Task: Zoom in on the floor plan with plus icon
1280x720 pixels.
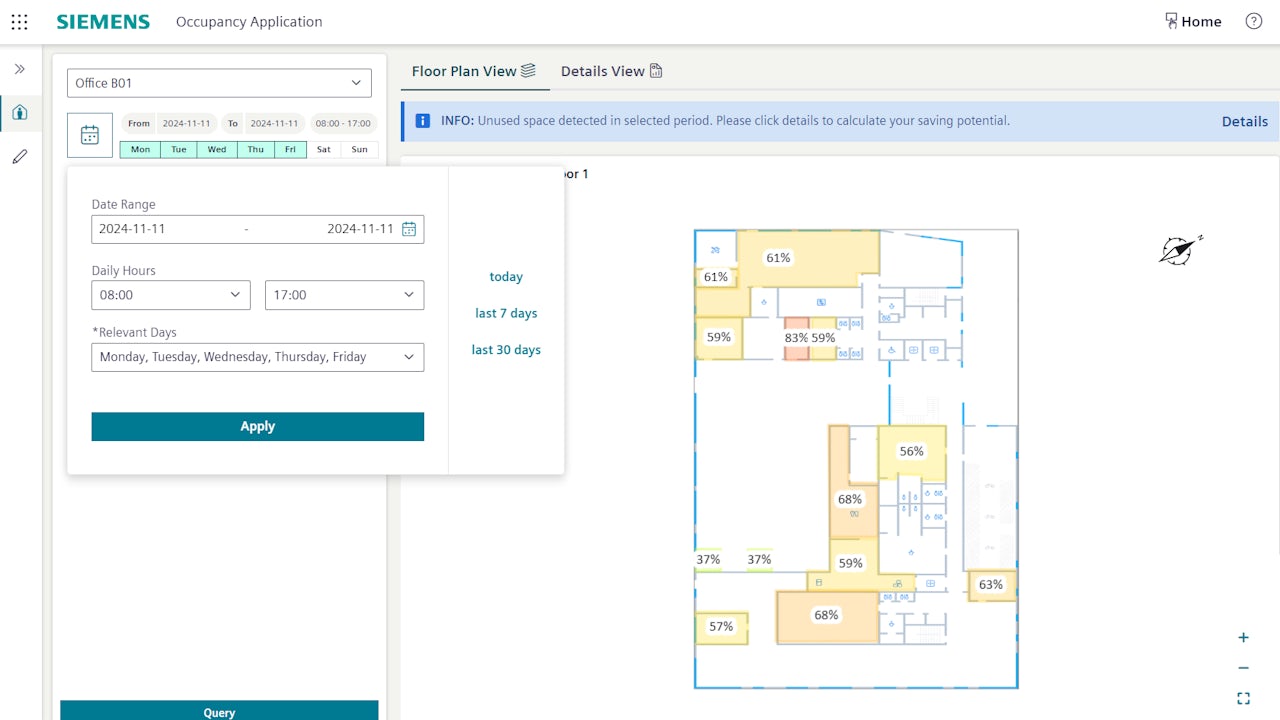Action: 1243,638
